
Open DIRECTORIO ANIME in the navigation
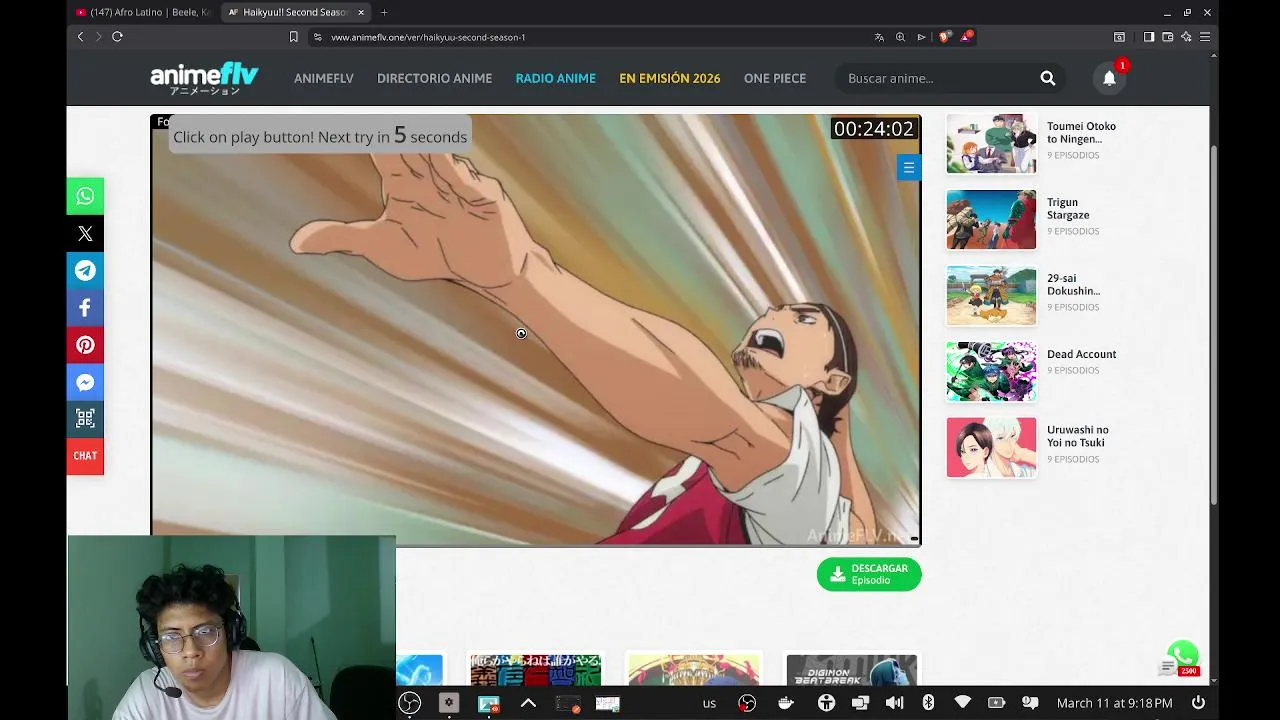(x=434, y=78)
